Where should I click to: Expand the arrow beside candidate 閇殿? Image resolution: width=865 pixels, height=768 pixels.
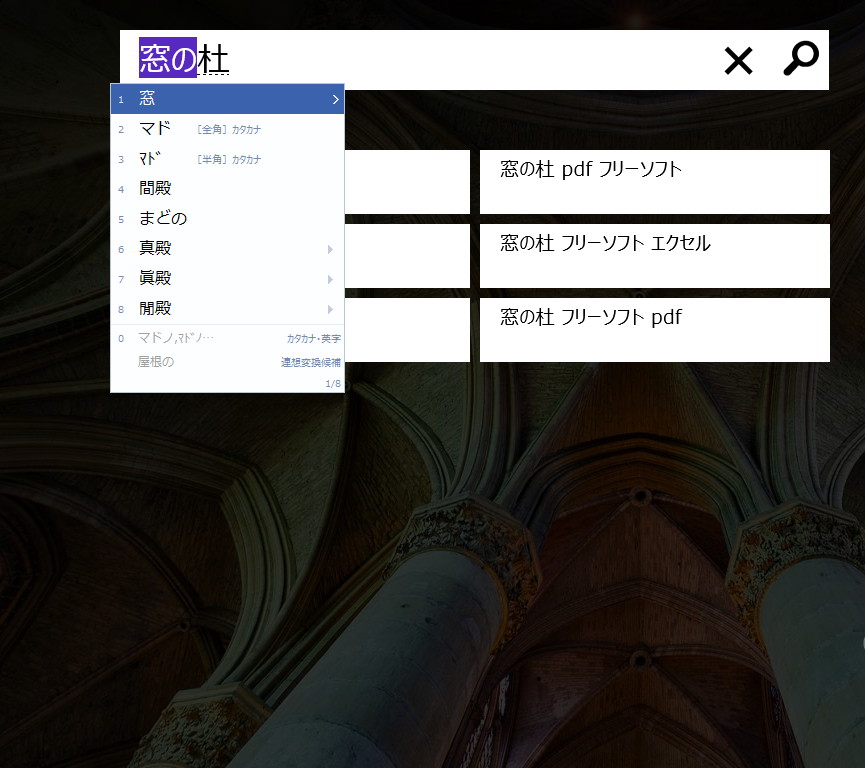pyautogui.click(x=331, y=308)
